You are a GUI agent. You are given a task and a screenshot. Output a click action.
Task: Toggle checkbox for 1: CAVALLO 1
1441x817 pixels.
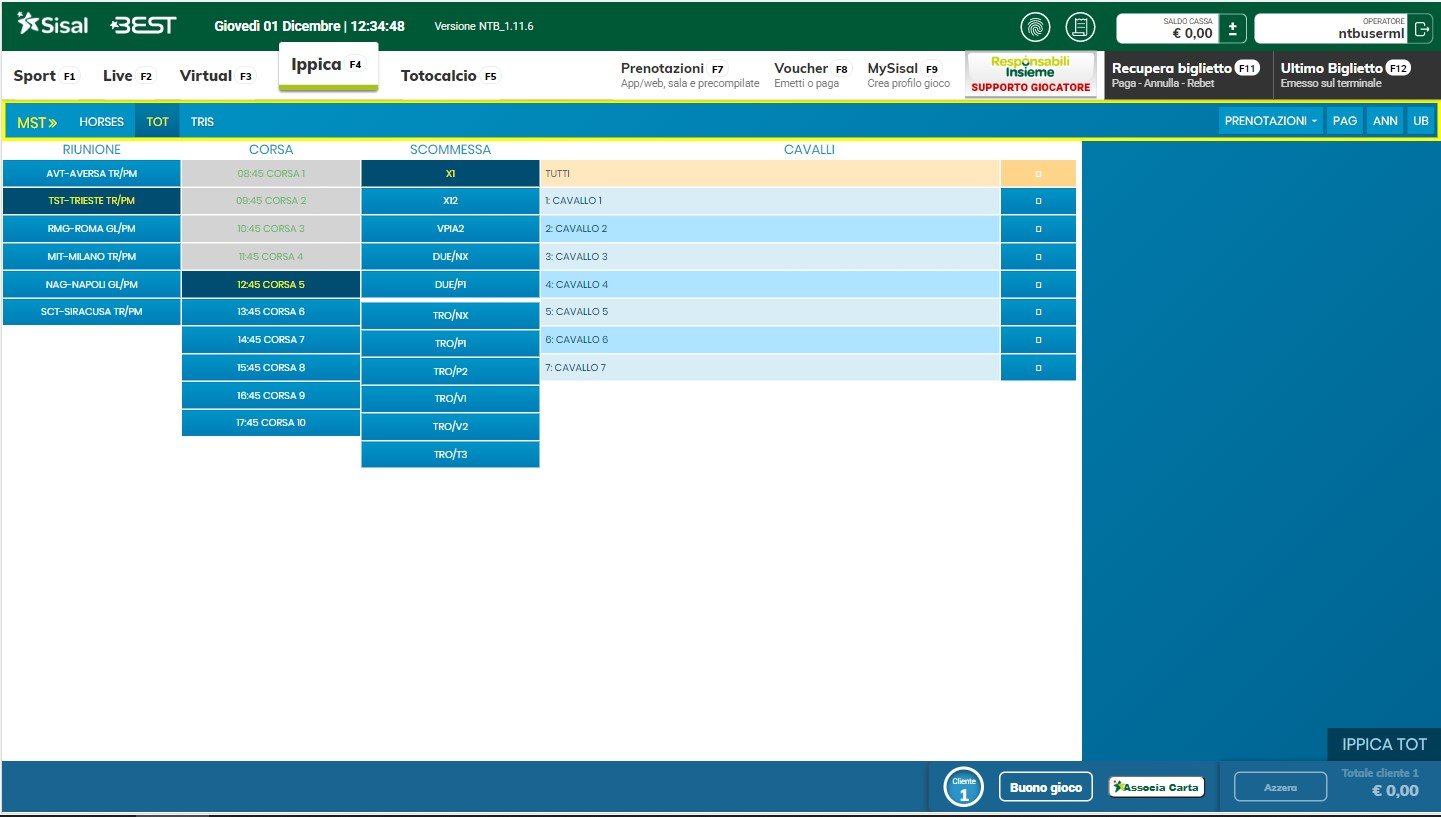click(1038, 201)
